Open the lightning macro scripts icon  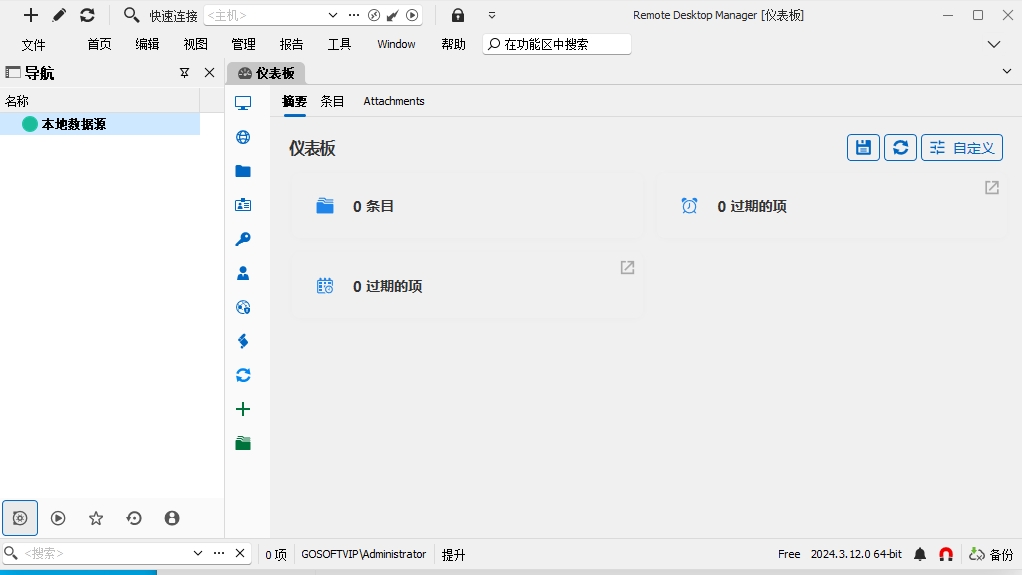(243, 341)
